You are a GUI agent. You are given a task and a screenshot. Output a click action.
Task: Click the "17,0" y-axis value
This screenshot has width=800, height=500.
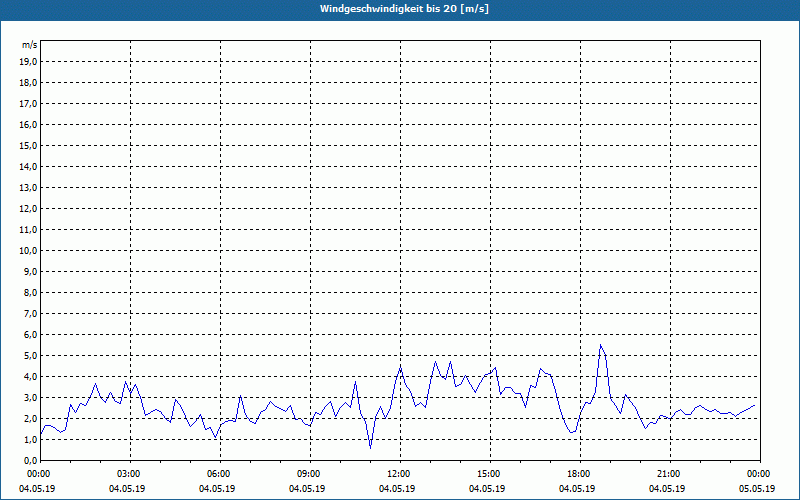coord(28,104)
